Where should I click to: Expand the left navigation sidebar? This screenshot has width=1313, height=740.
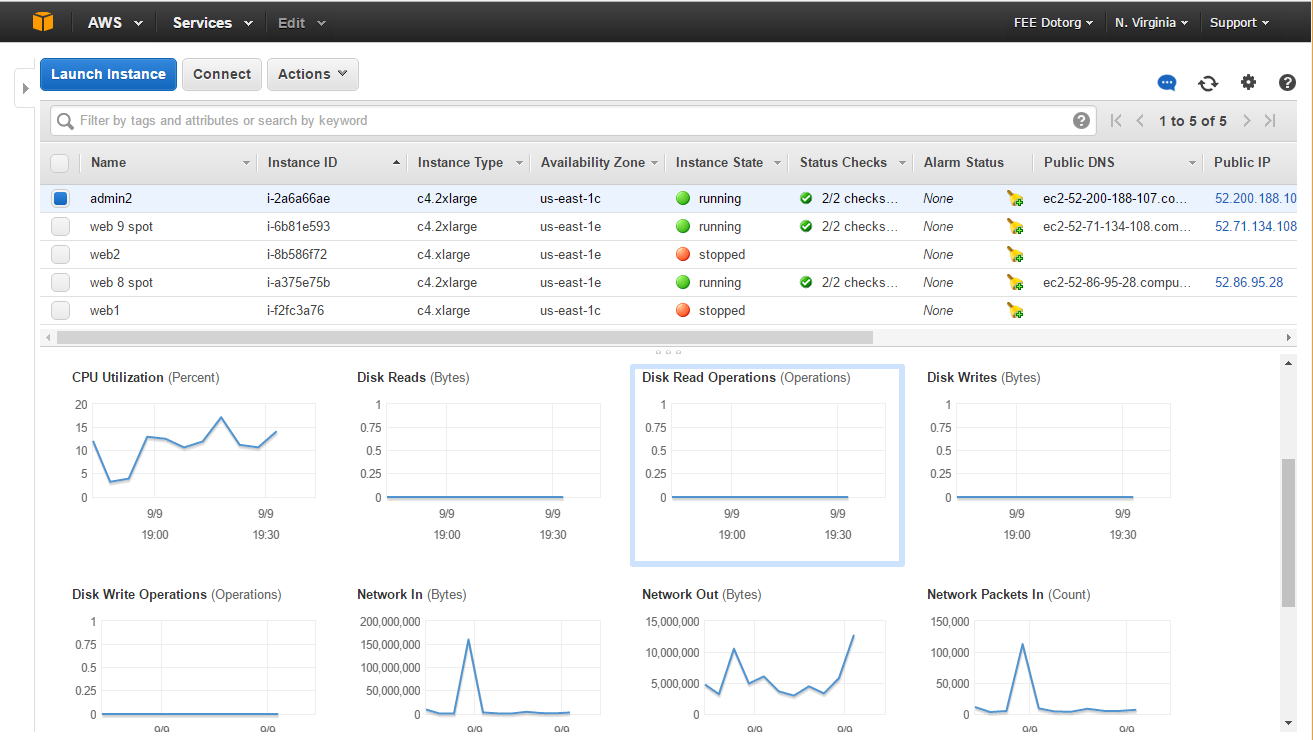25,88
